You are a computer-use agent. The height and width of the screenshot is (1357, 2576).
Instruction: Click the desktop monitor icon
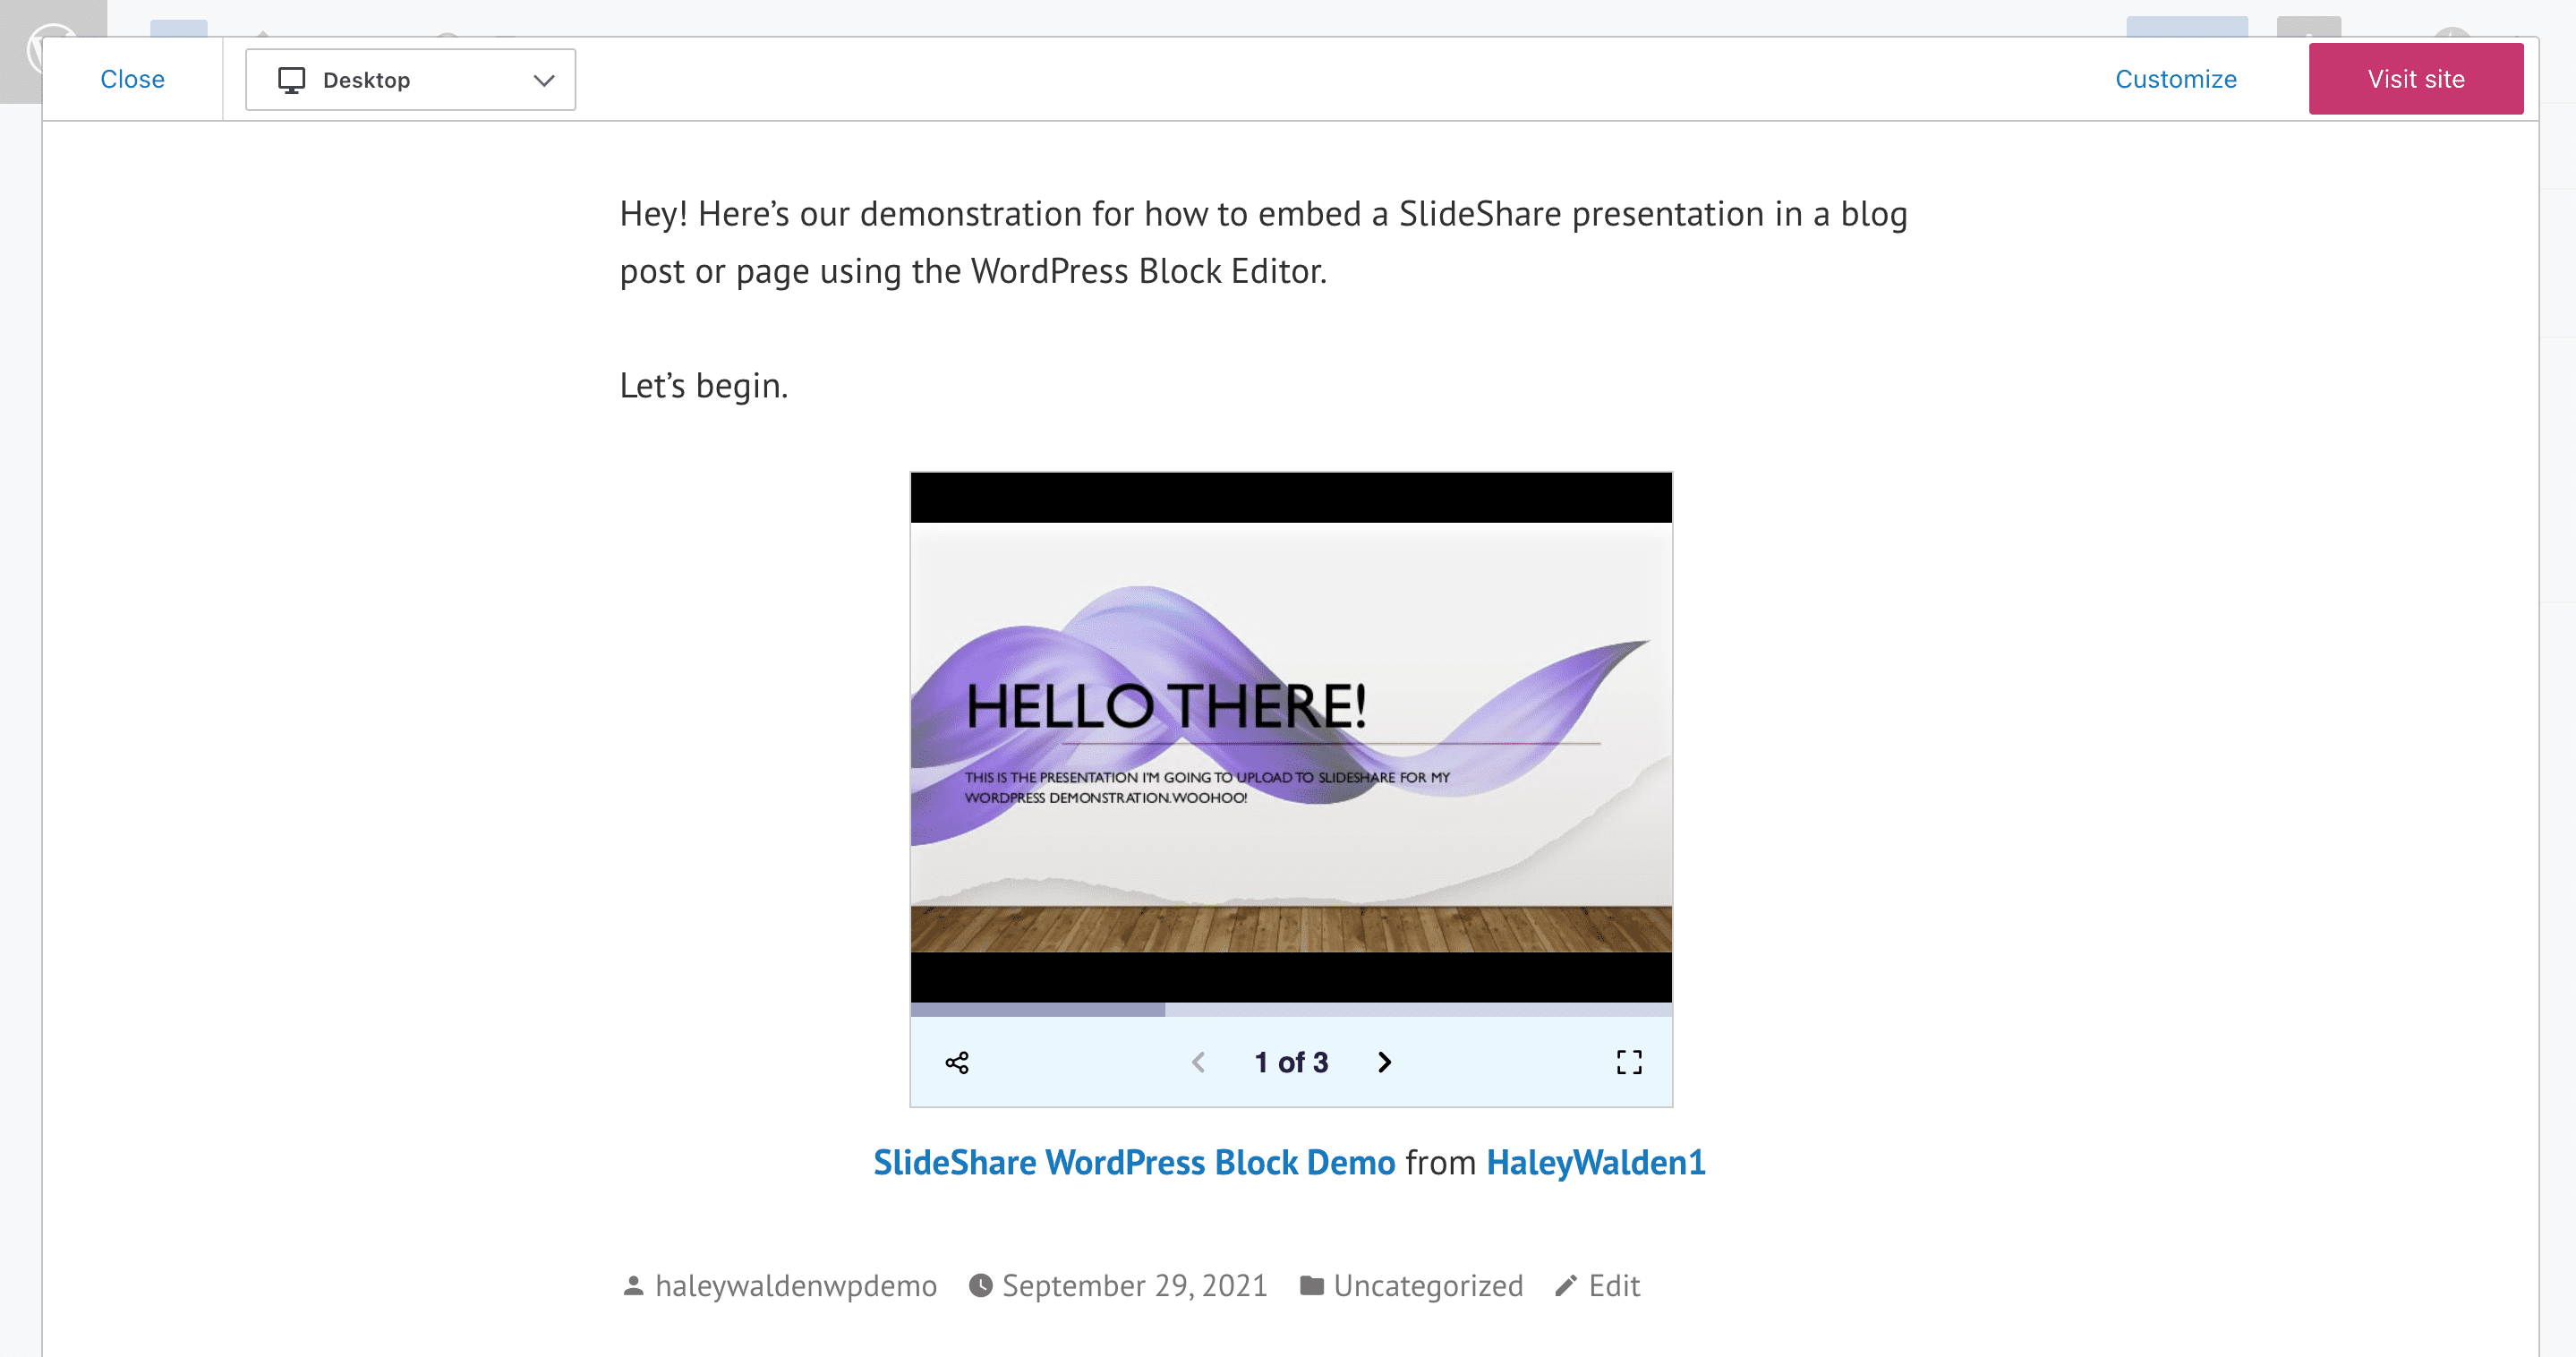(x=291, y=80)
